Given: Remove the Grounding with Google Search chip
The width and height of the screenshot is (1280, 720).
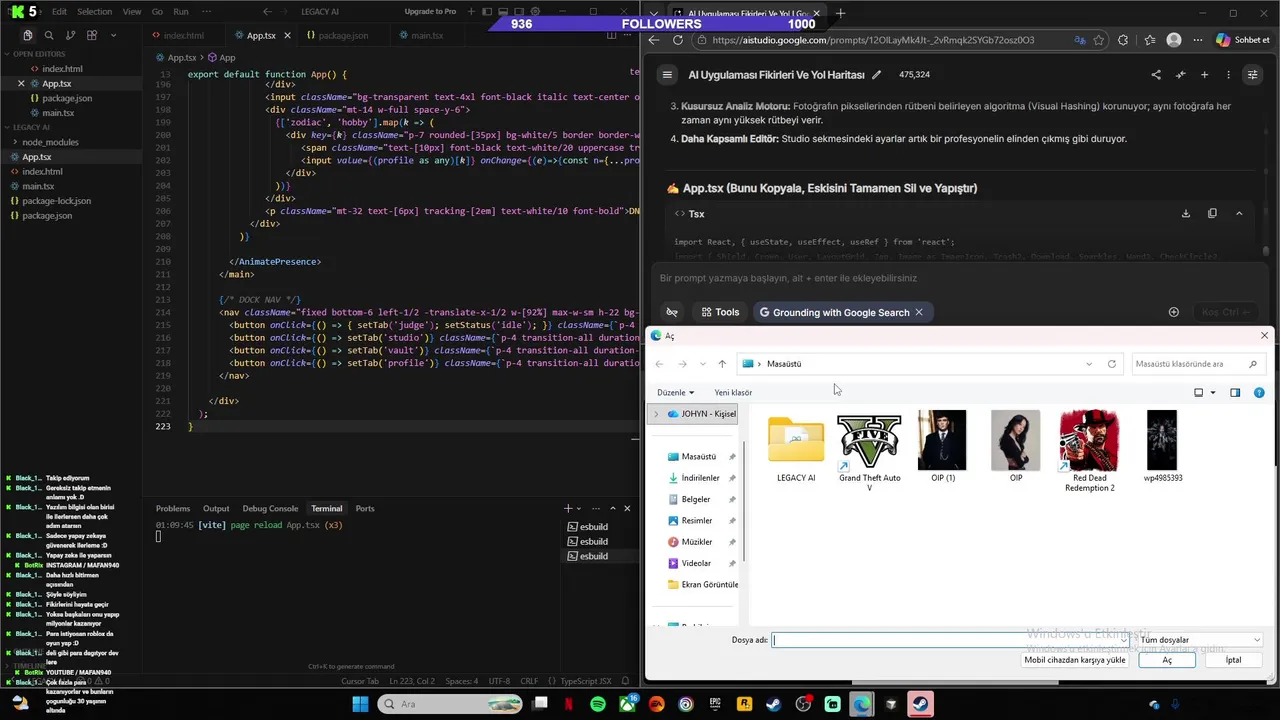Looking at the screenshot, I should (919, 312).
